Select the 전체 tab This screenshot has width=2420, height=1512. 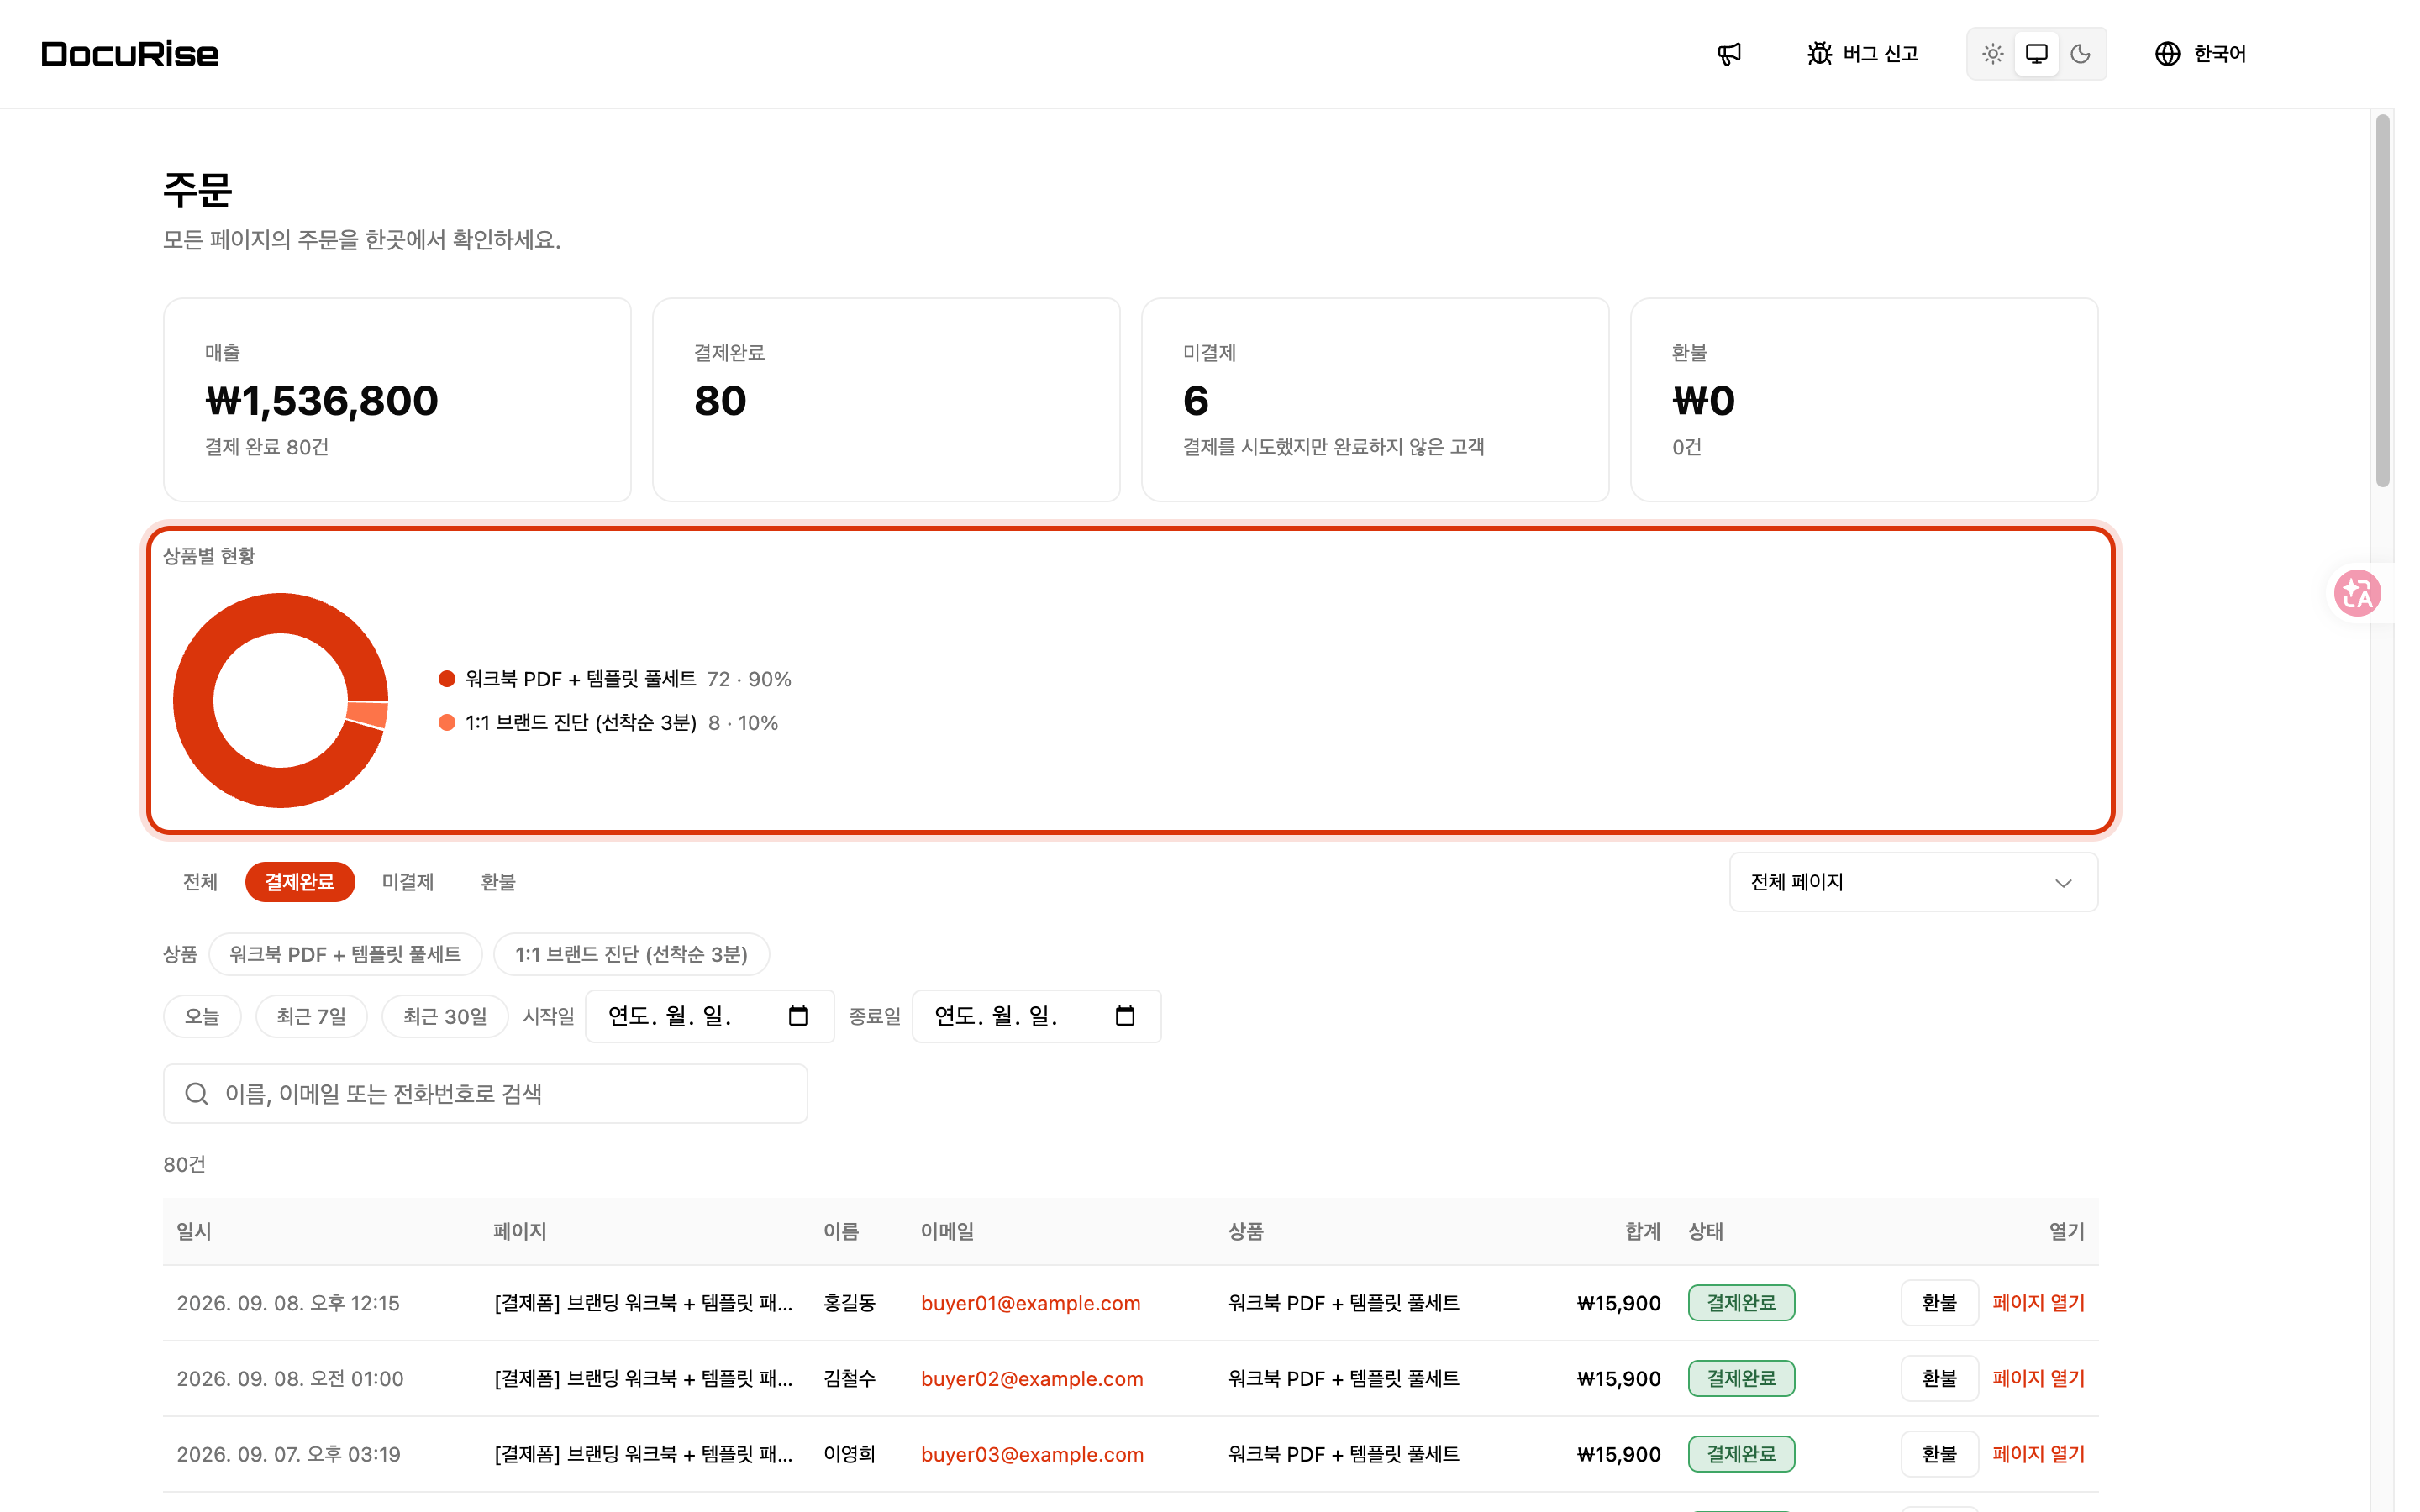click(200, 882)
